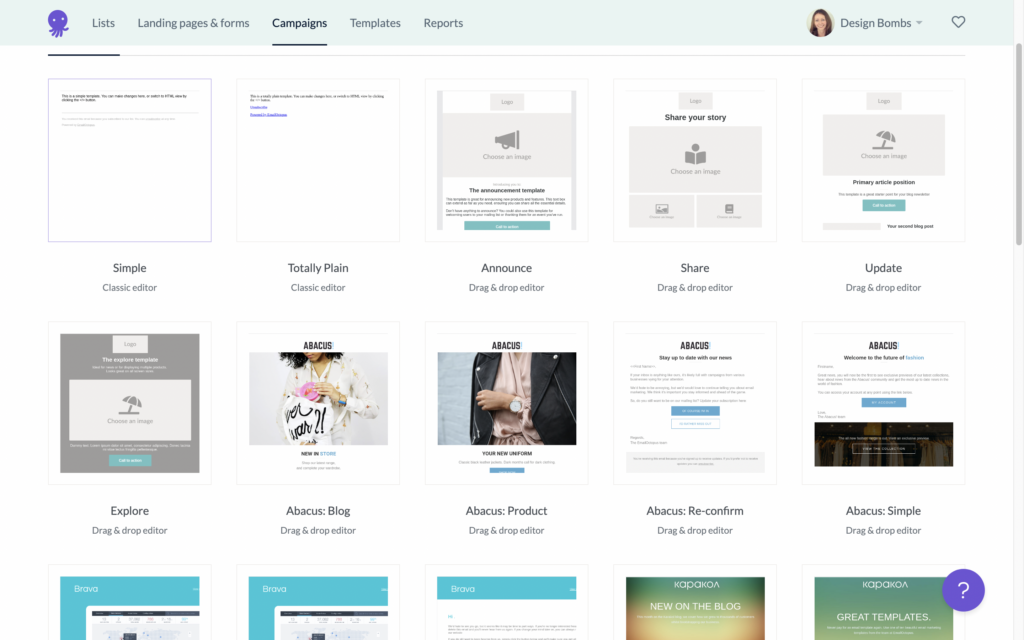
Task: Click "Drag & drop editor" under Abacus: Blog
Action: (318, 530)
